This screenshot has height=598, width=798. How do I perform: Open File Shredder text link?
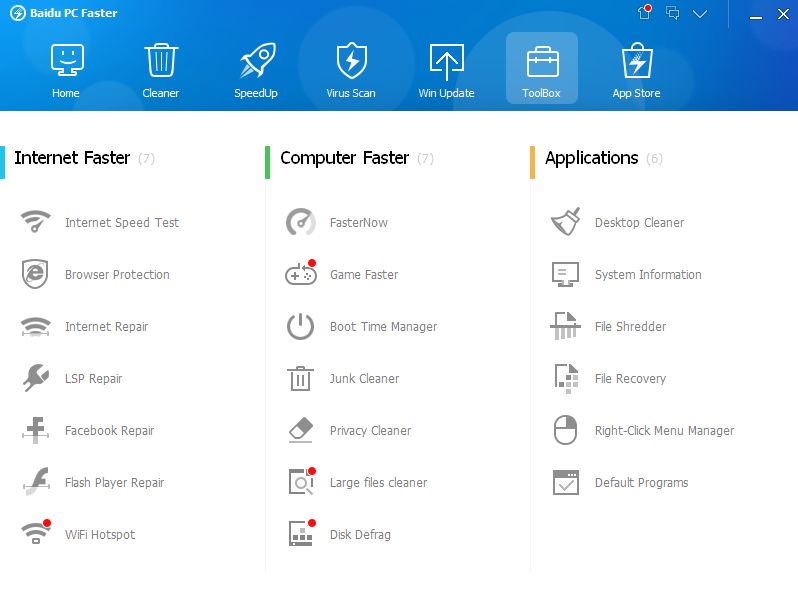pos(630,326)
